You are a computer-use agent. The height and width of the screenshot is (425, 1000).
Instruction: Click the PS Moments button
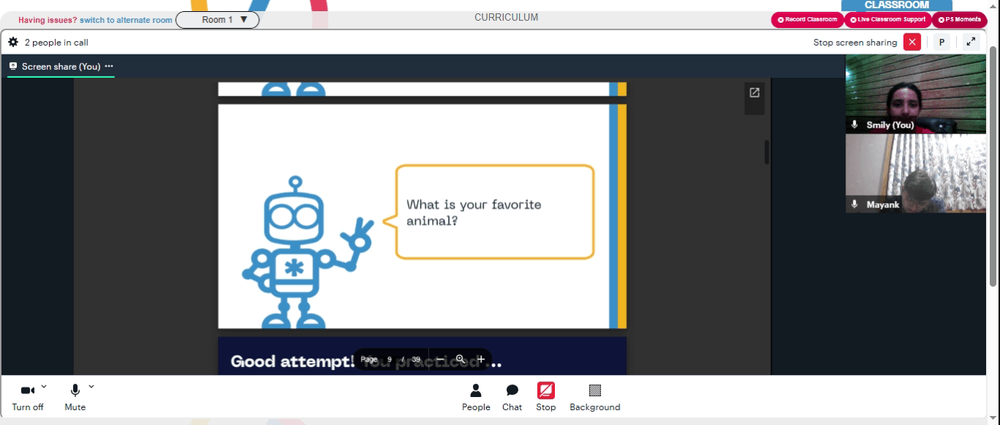959,20
